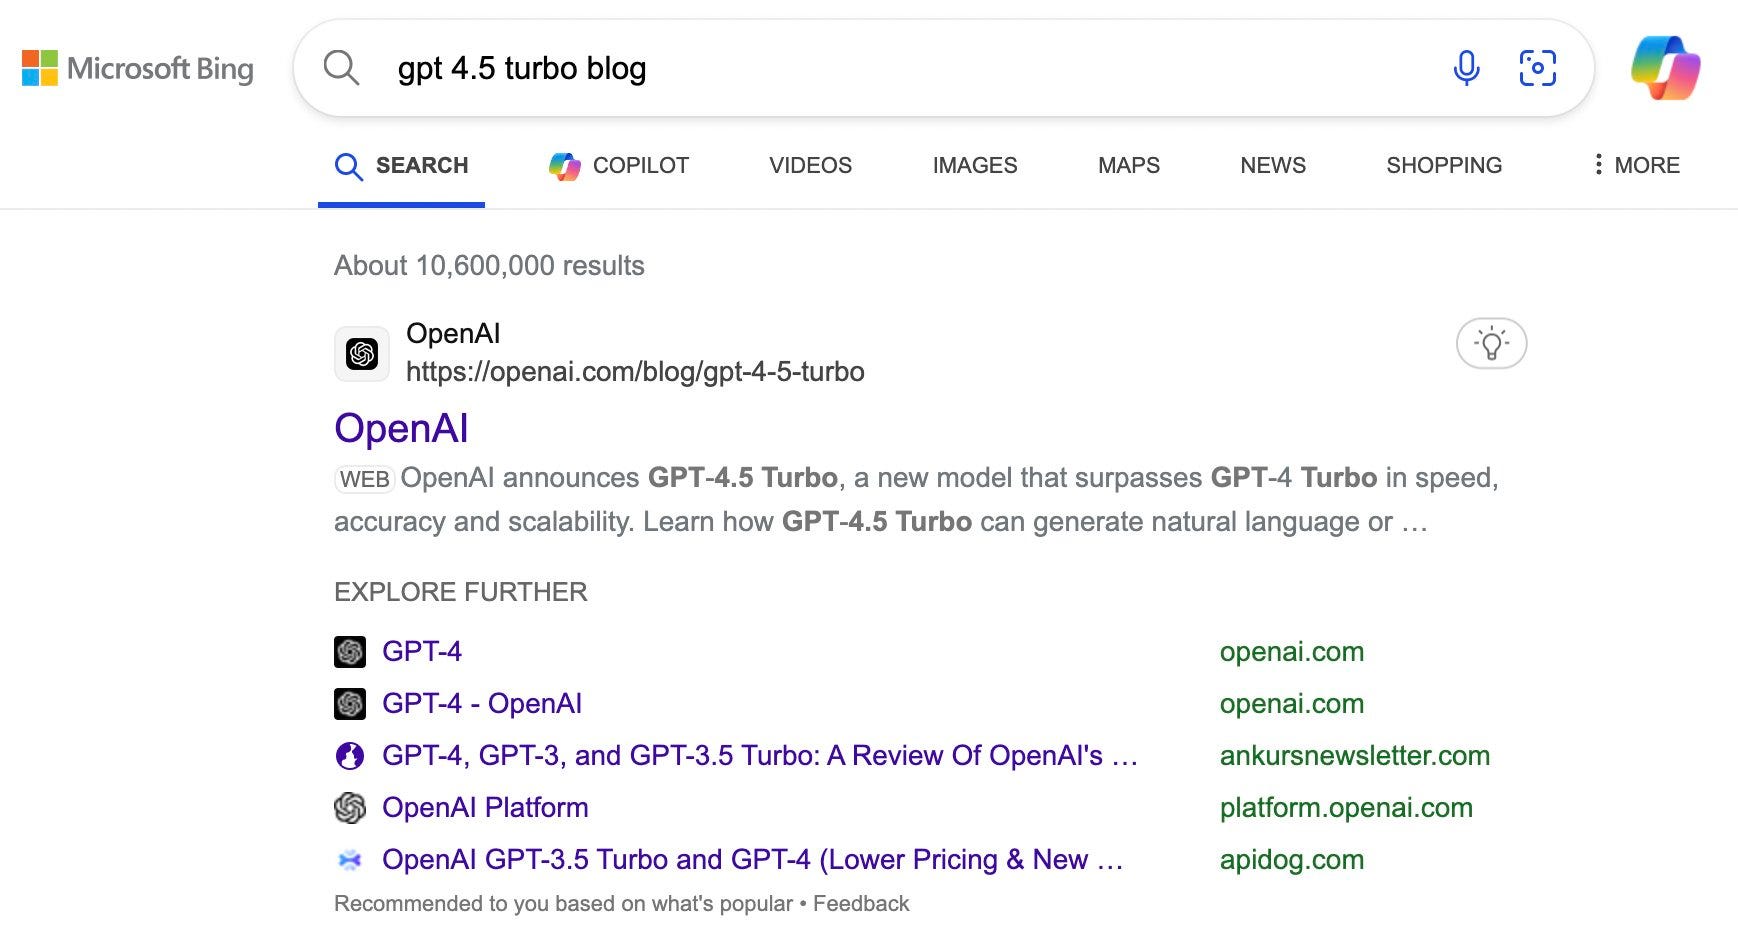Open the SHOPPING tab
Image resolution: width=1738 pixels, height=940 pixels.
click(1444, 165)
